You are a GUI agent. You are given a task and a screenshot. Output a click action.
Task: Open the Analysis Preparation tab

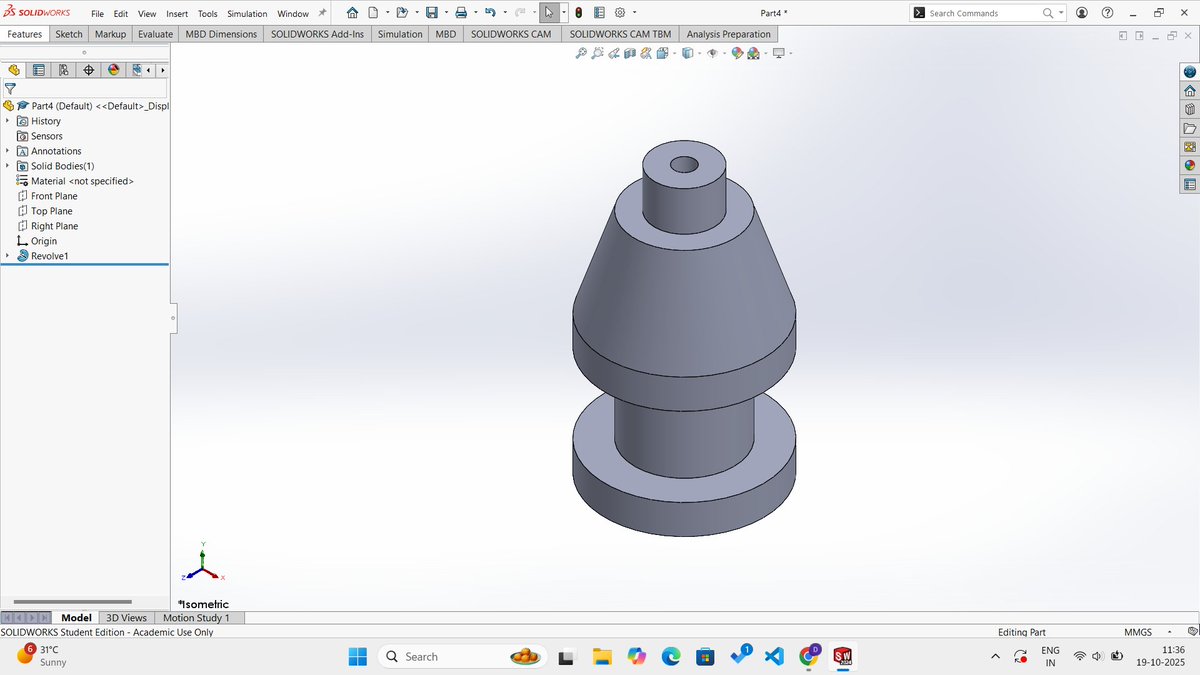click(729, 34)
